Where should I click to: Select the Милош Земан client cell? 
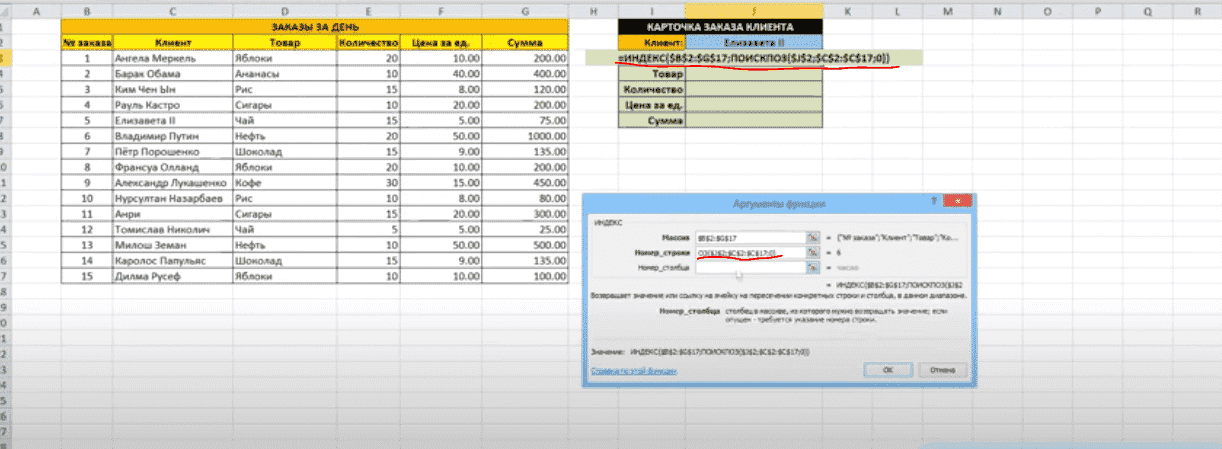pyautogui.click(x=173, y=246)
